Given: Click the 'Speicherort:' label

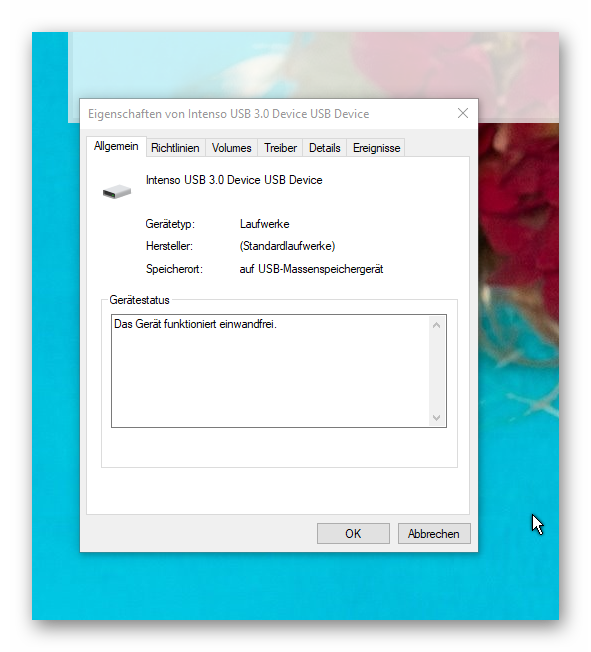Looking at the screenshot, I should pyautogui.click(x=174, y=269).
